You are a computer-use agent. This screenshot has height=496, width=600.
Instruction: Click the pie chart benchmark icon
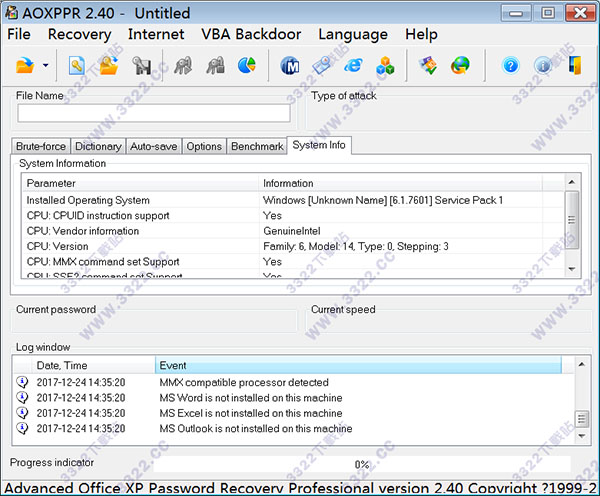click(246, 66)
